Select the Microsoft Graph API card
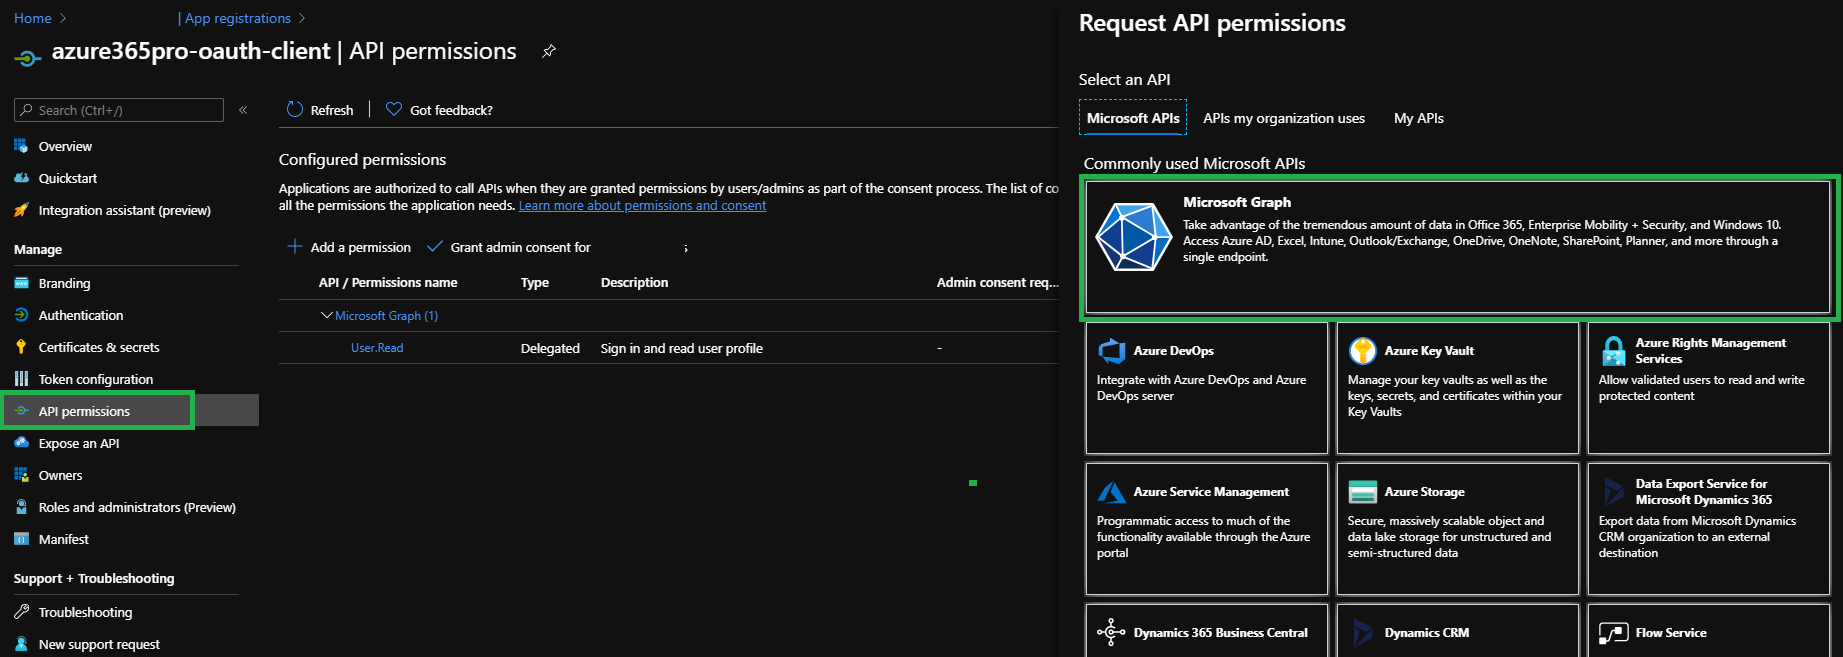 1458,247
